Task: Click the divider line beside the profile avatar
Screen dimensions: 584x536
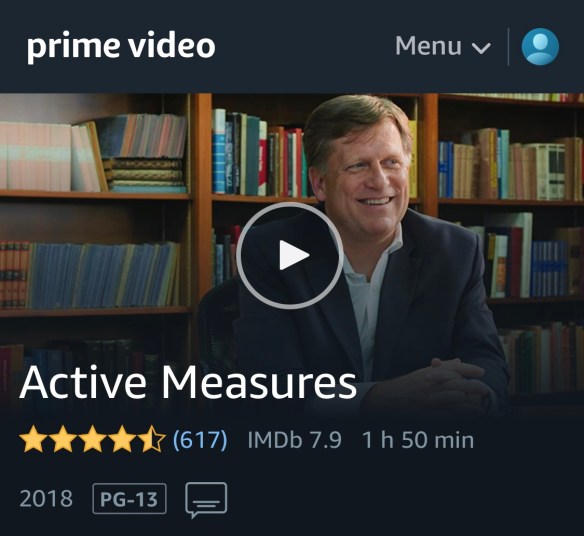Action: pos(508,47)
